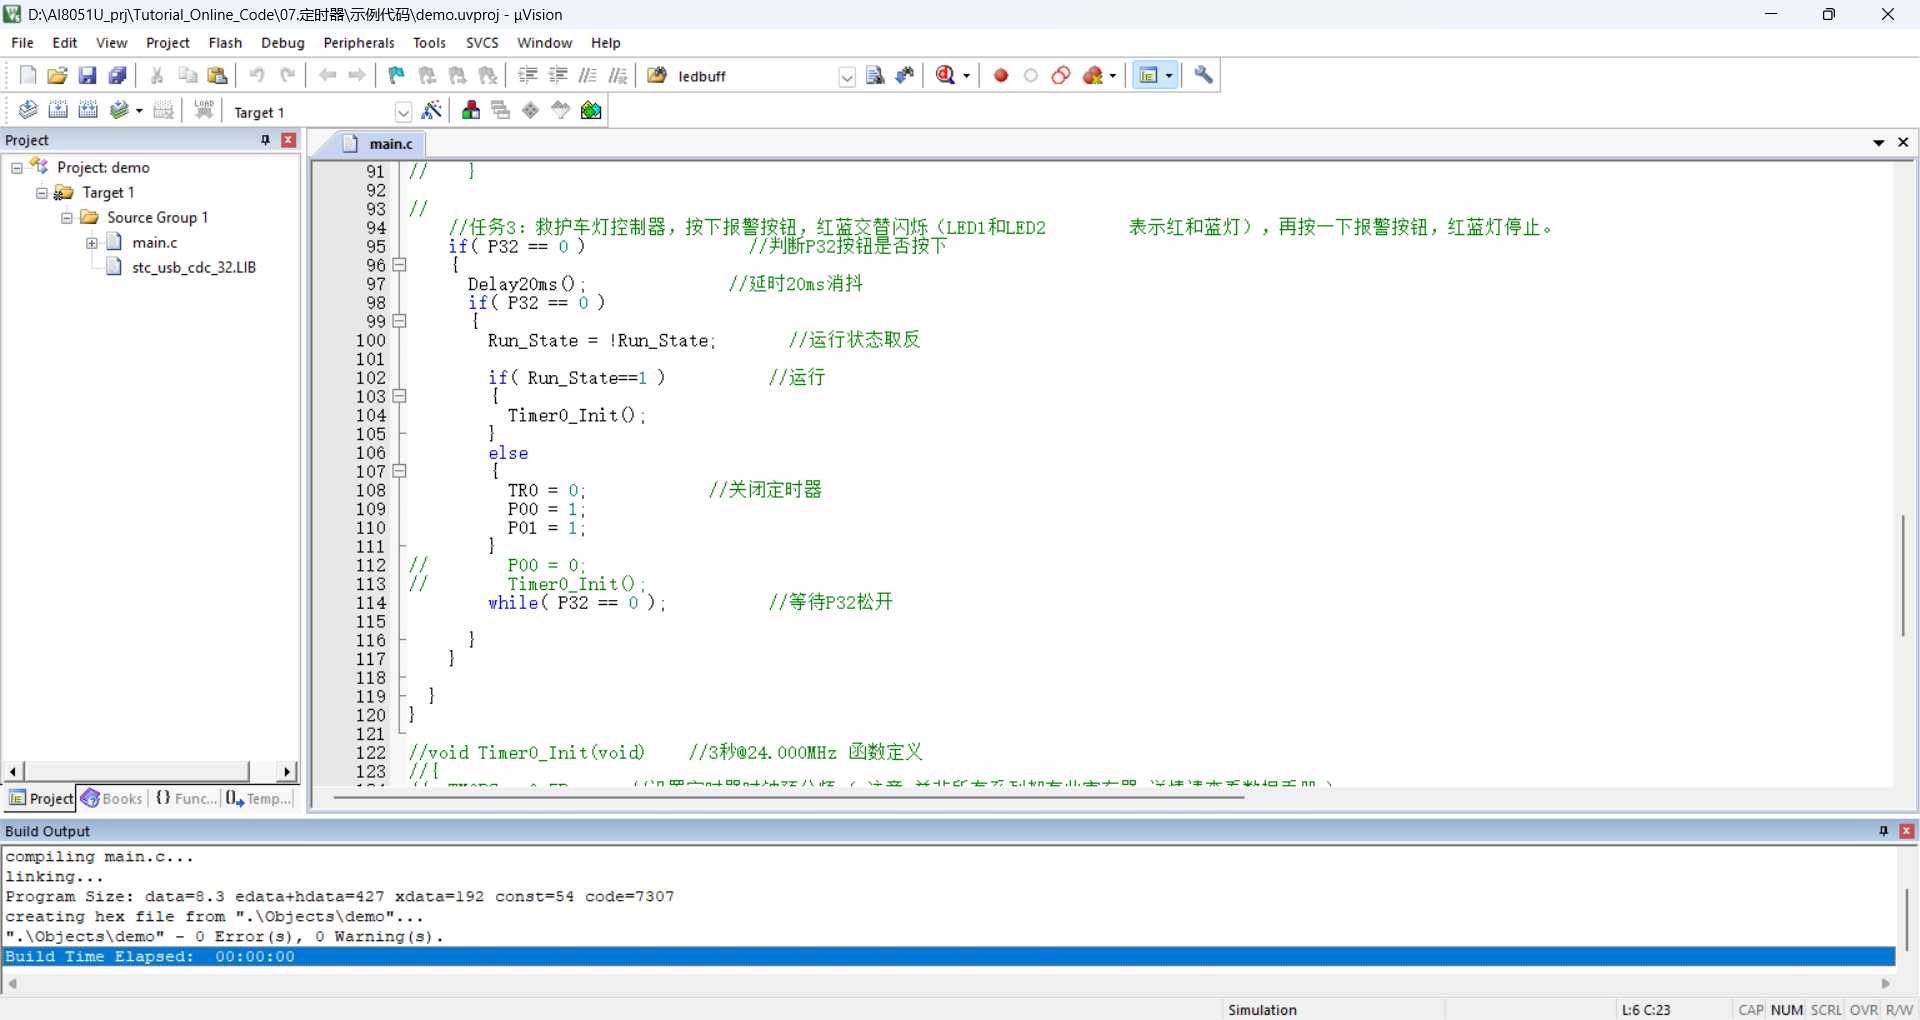Image resolution: width=1920 pixels, height=1020 pixels.
Task: Switch to the Project panel tab
Action: pos(41,798)
